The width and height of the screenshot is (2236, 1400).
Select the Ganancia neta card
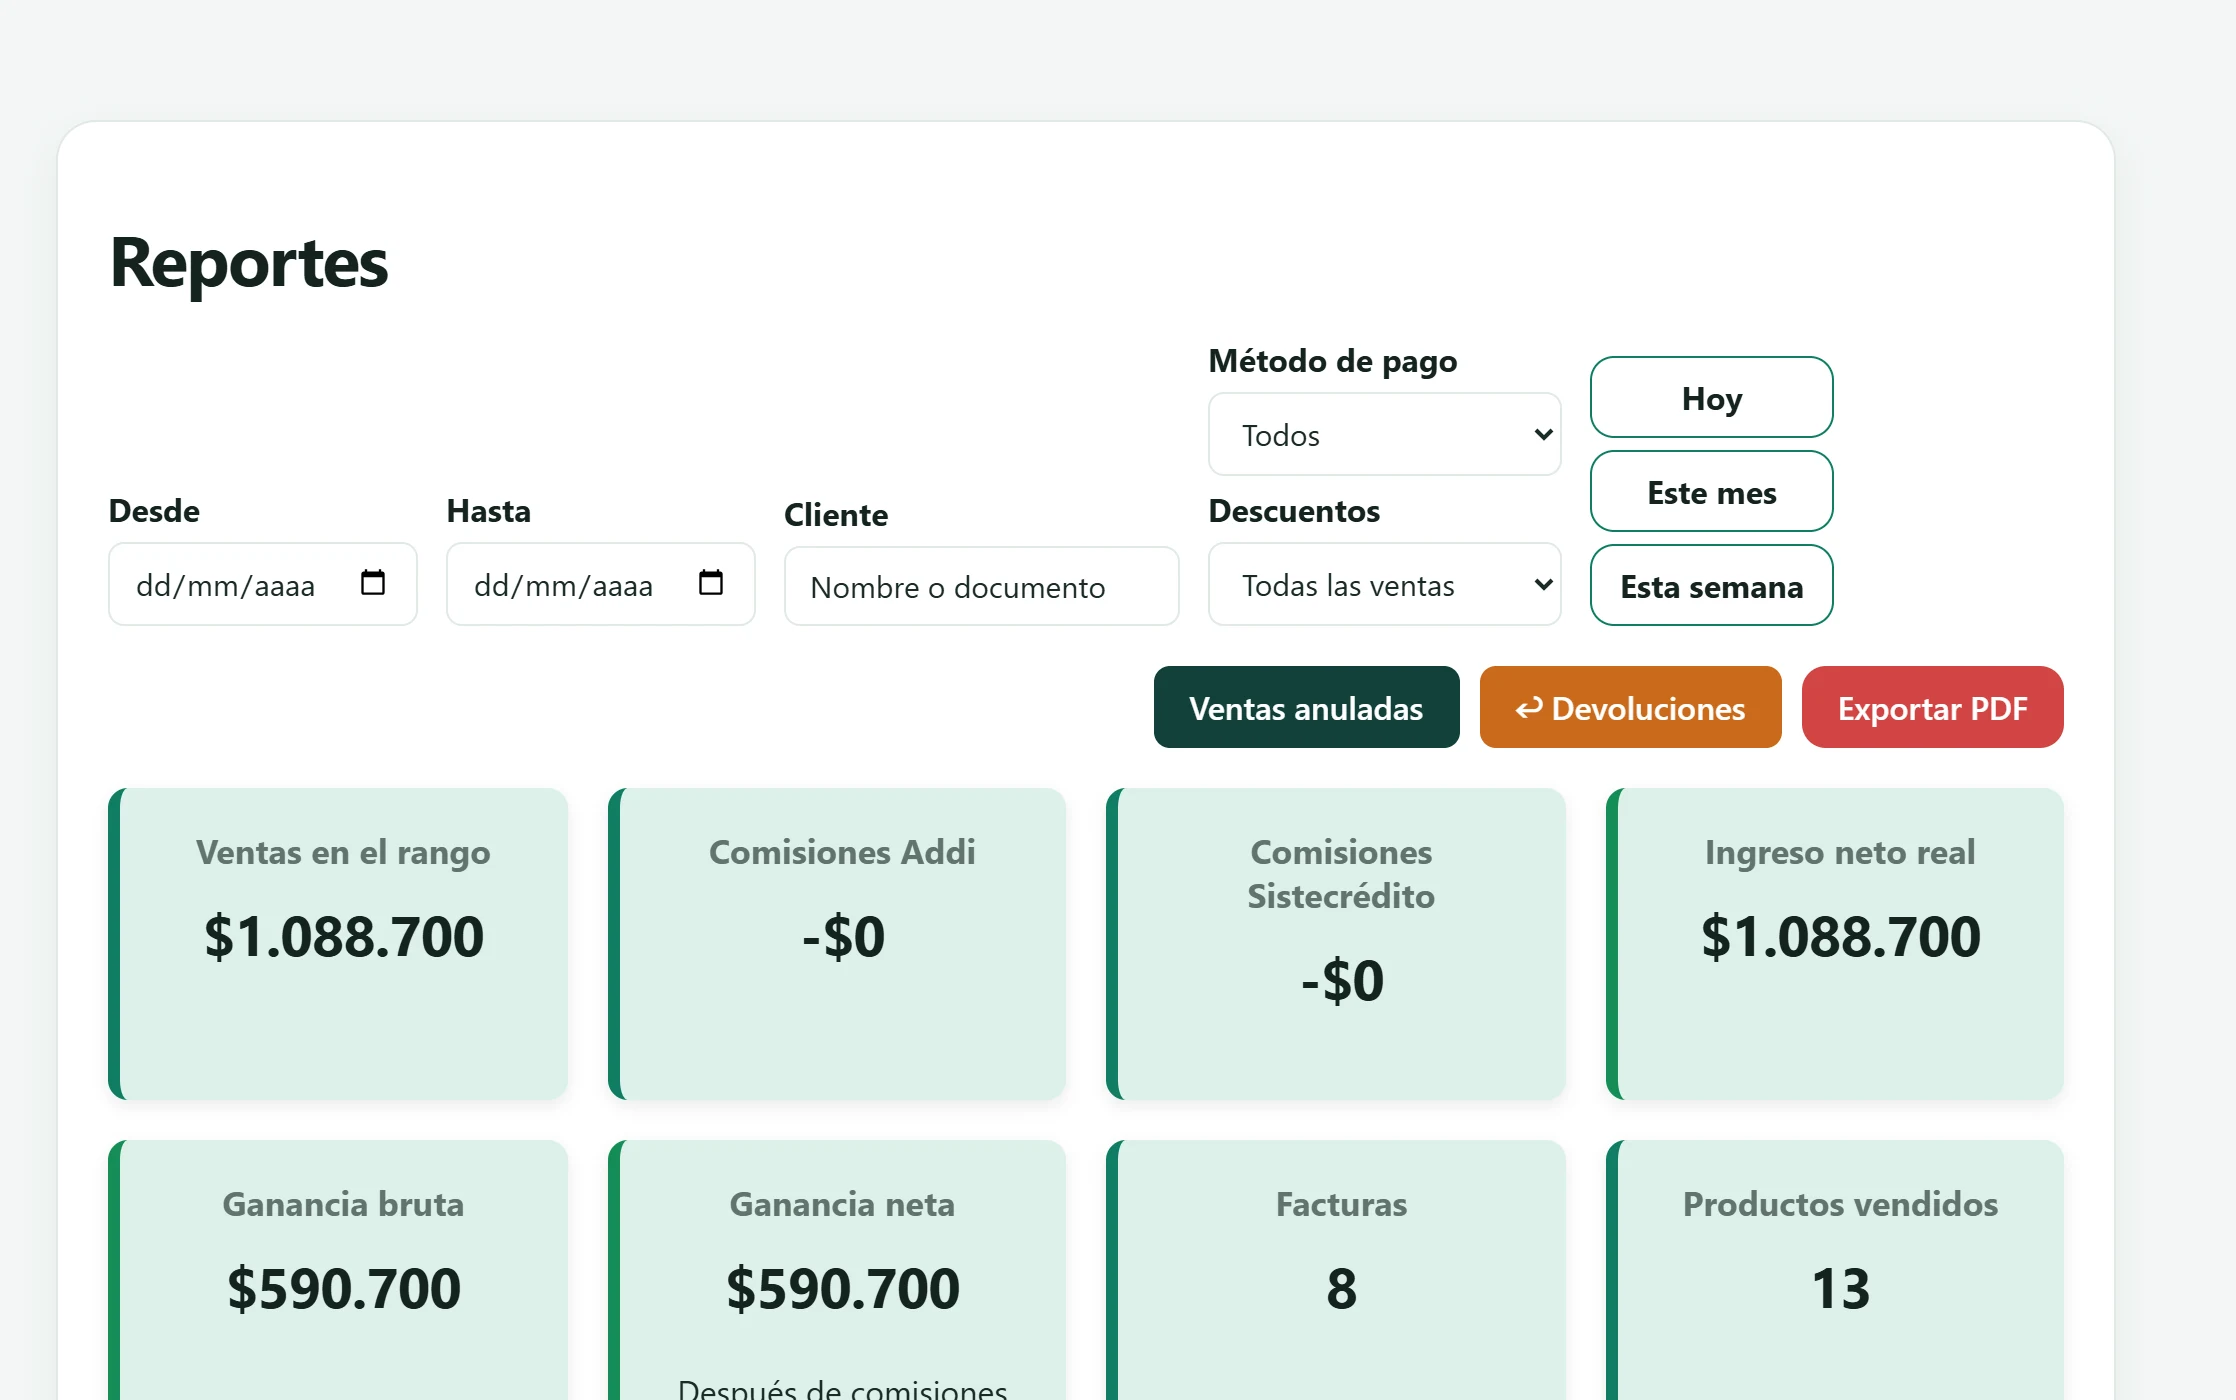tap(837, 1270)
